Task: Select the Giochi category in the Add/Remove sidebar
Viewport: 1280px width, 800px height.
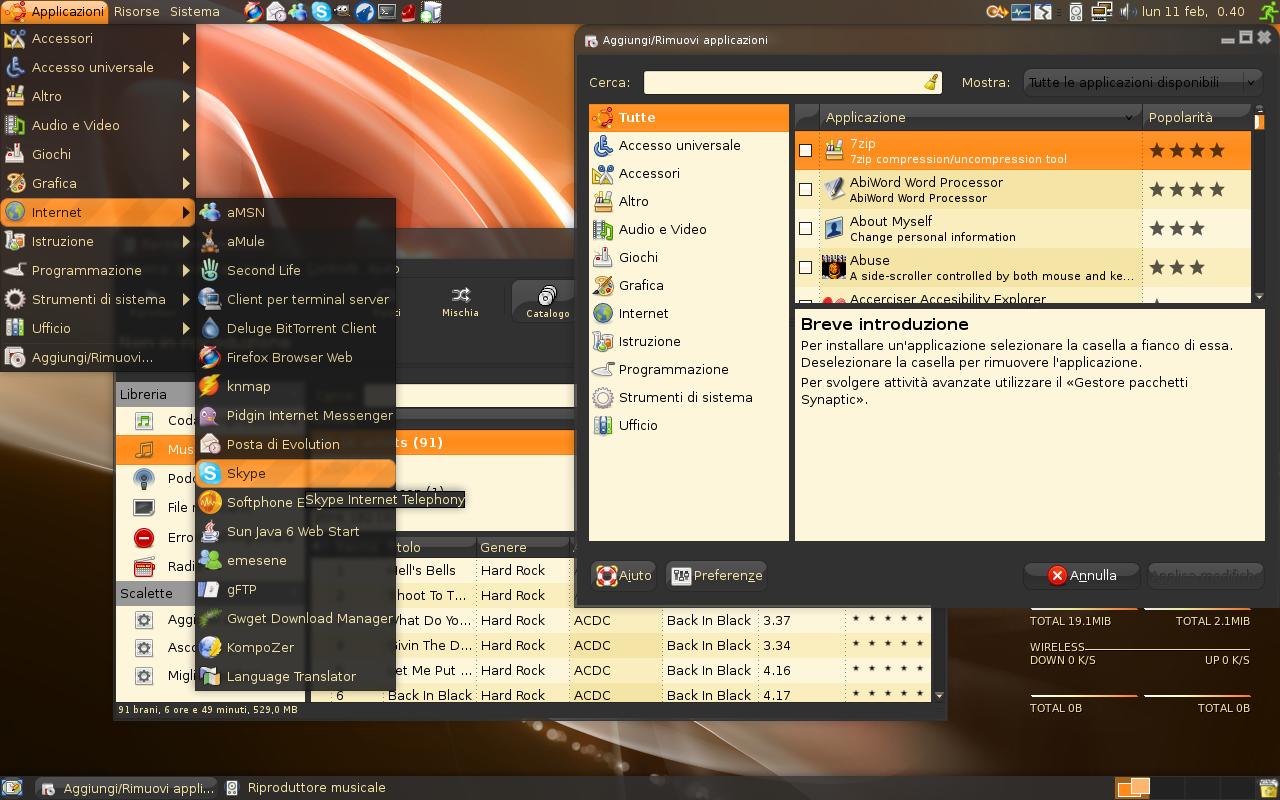Action: tap(689, 257)
